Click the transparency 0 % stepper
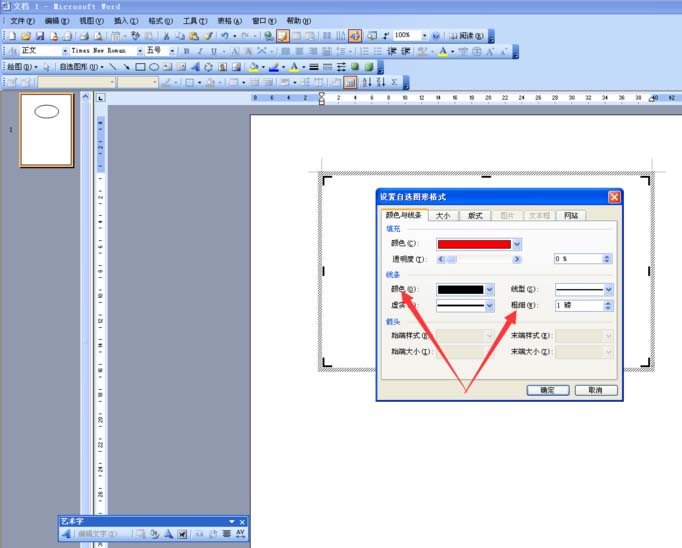Viewport: 682px width, 548px height. tap(608, 259)
